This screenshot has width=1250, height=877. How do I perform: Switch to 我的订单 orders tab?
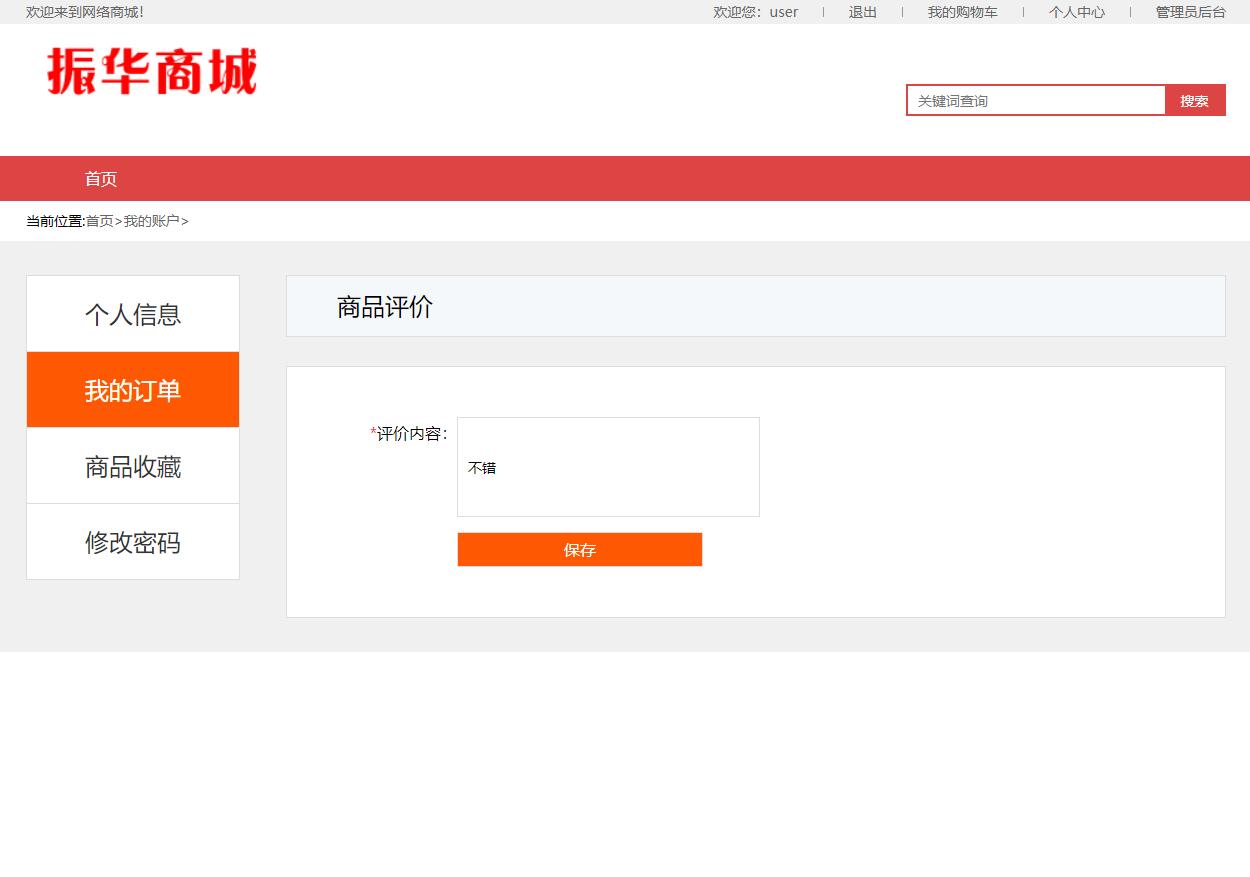click(132, 390)
